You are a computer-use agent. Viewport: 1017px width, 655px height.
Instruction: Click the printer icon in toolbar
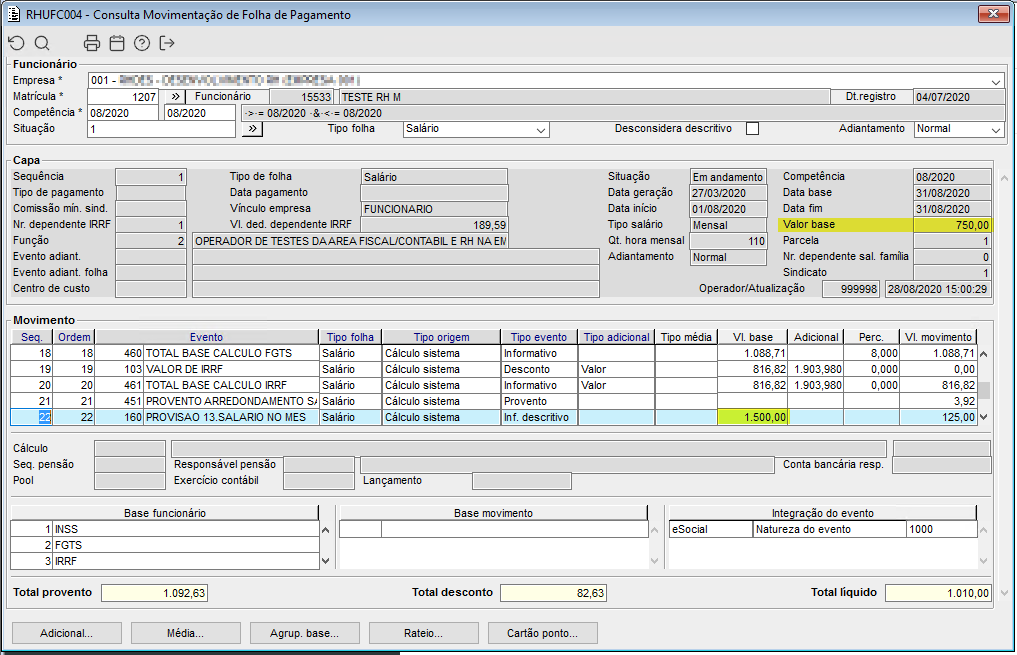(92, 43)
